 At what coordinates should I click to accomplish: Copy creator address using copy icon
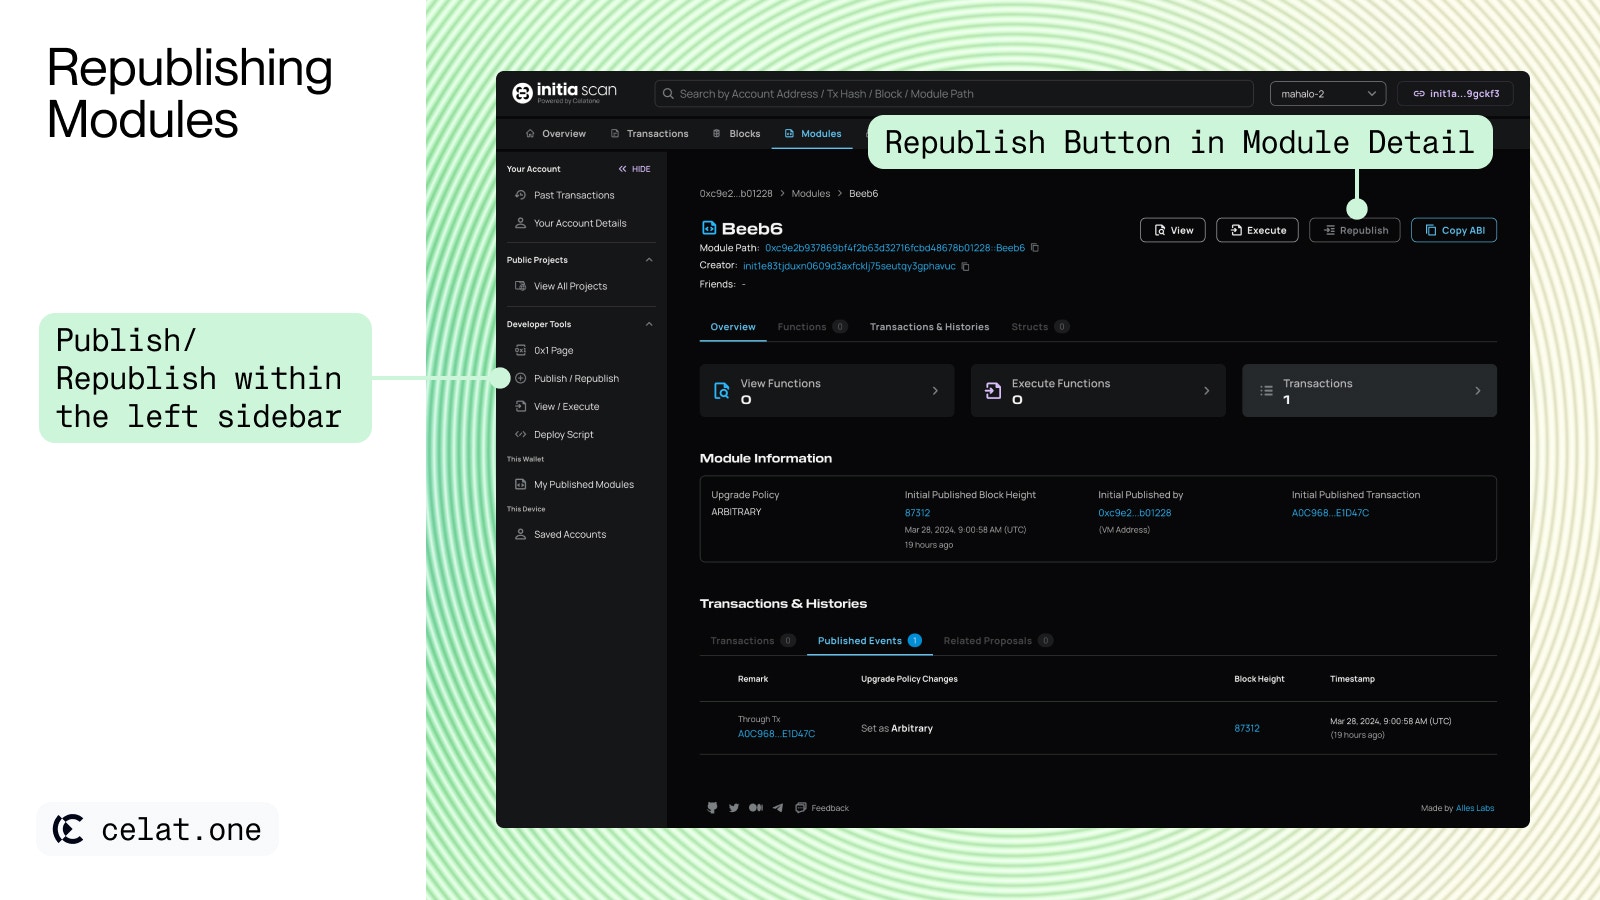[x=965, y=266]
